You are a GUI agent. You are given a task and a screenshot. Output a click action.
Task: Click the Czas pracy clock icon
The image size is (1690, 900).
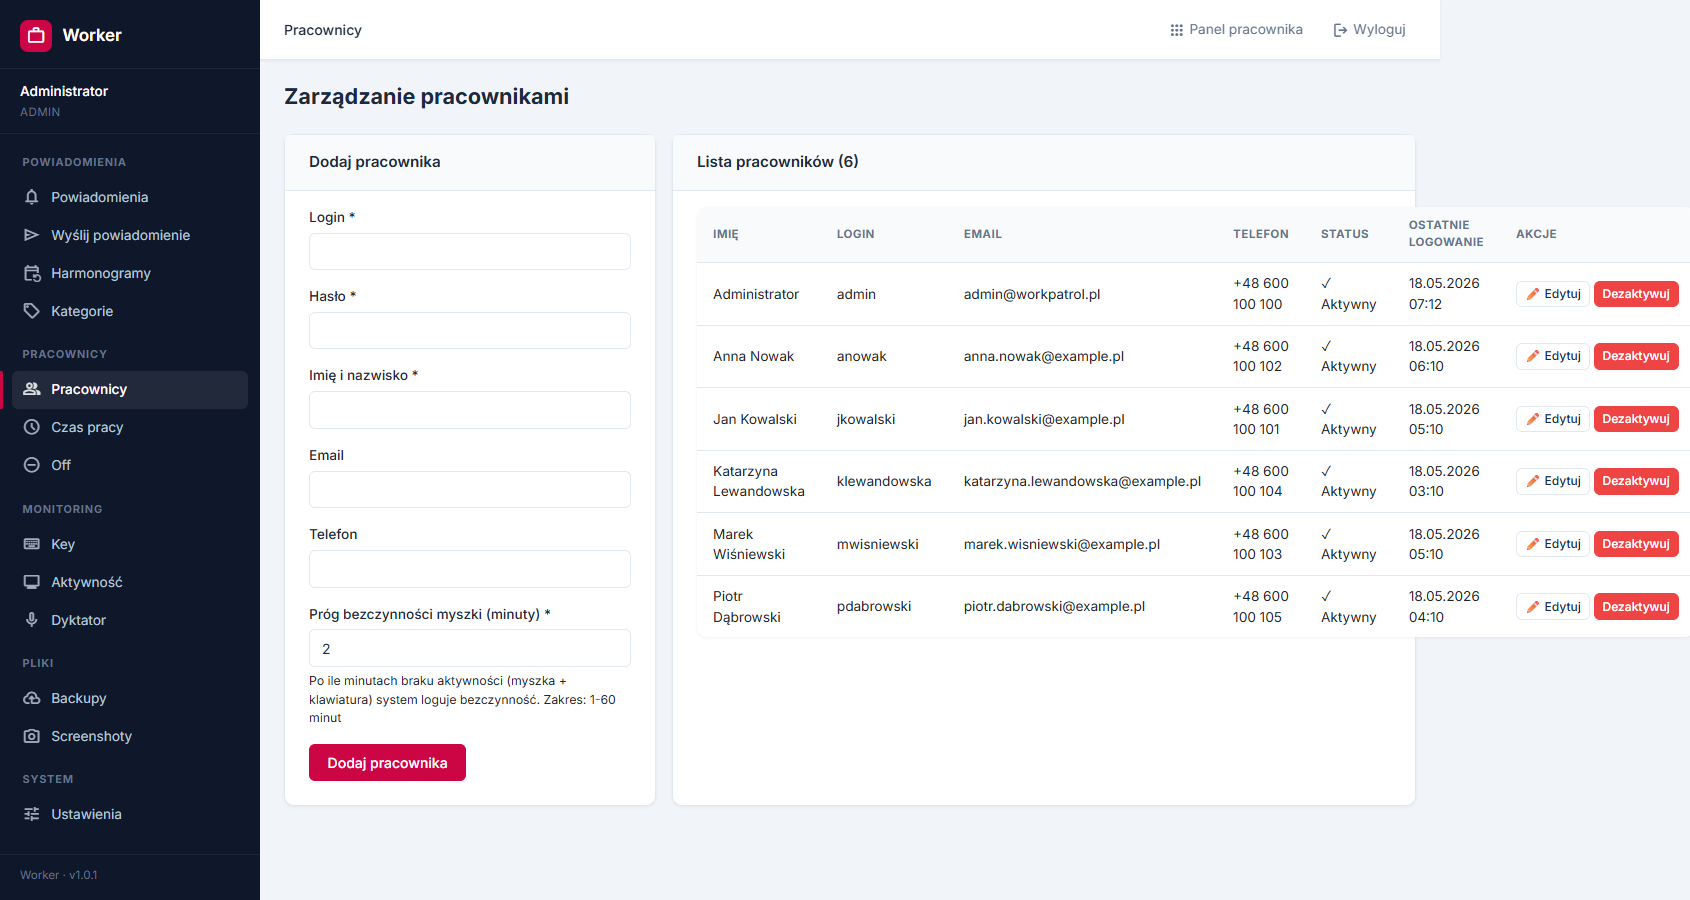32,427
